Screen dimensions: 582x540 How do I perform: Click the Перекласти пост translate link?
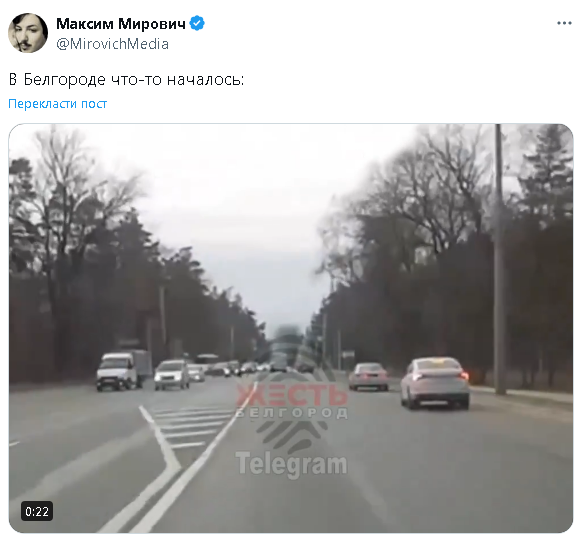click(58, 104)
